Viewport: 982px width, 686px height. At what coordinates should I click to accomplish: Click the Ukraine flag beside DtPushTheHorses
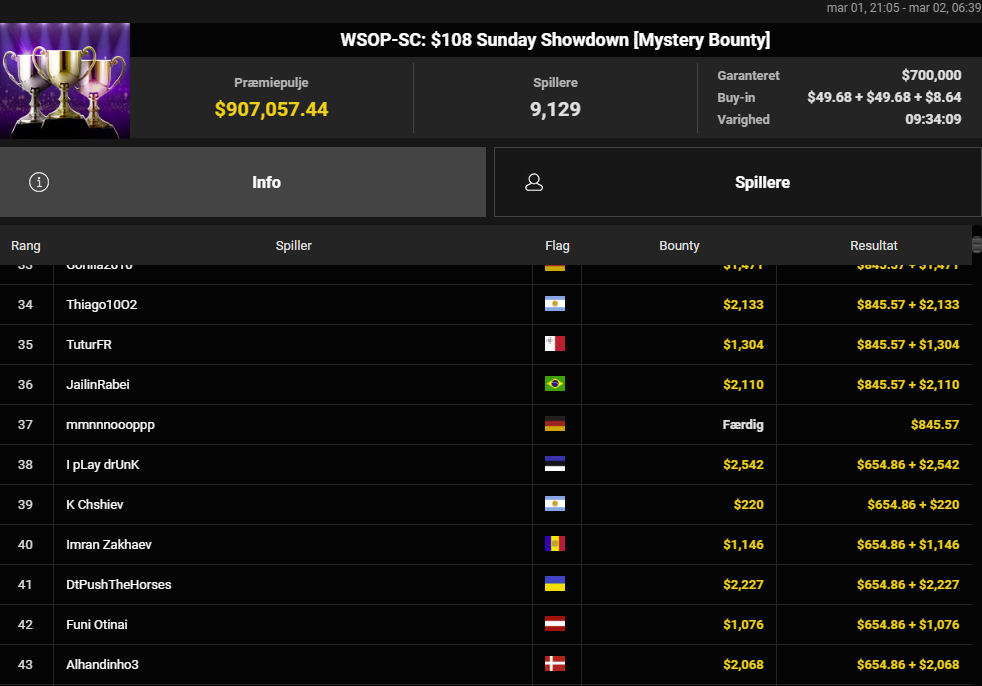pyautogui.click(x=554, y=584)
